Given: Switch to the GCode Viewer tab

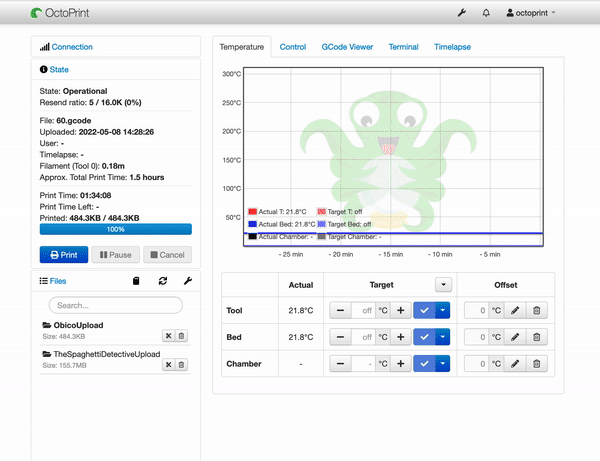Looking at the screenshot, I should click(347, 47).
